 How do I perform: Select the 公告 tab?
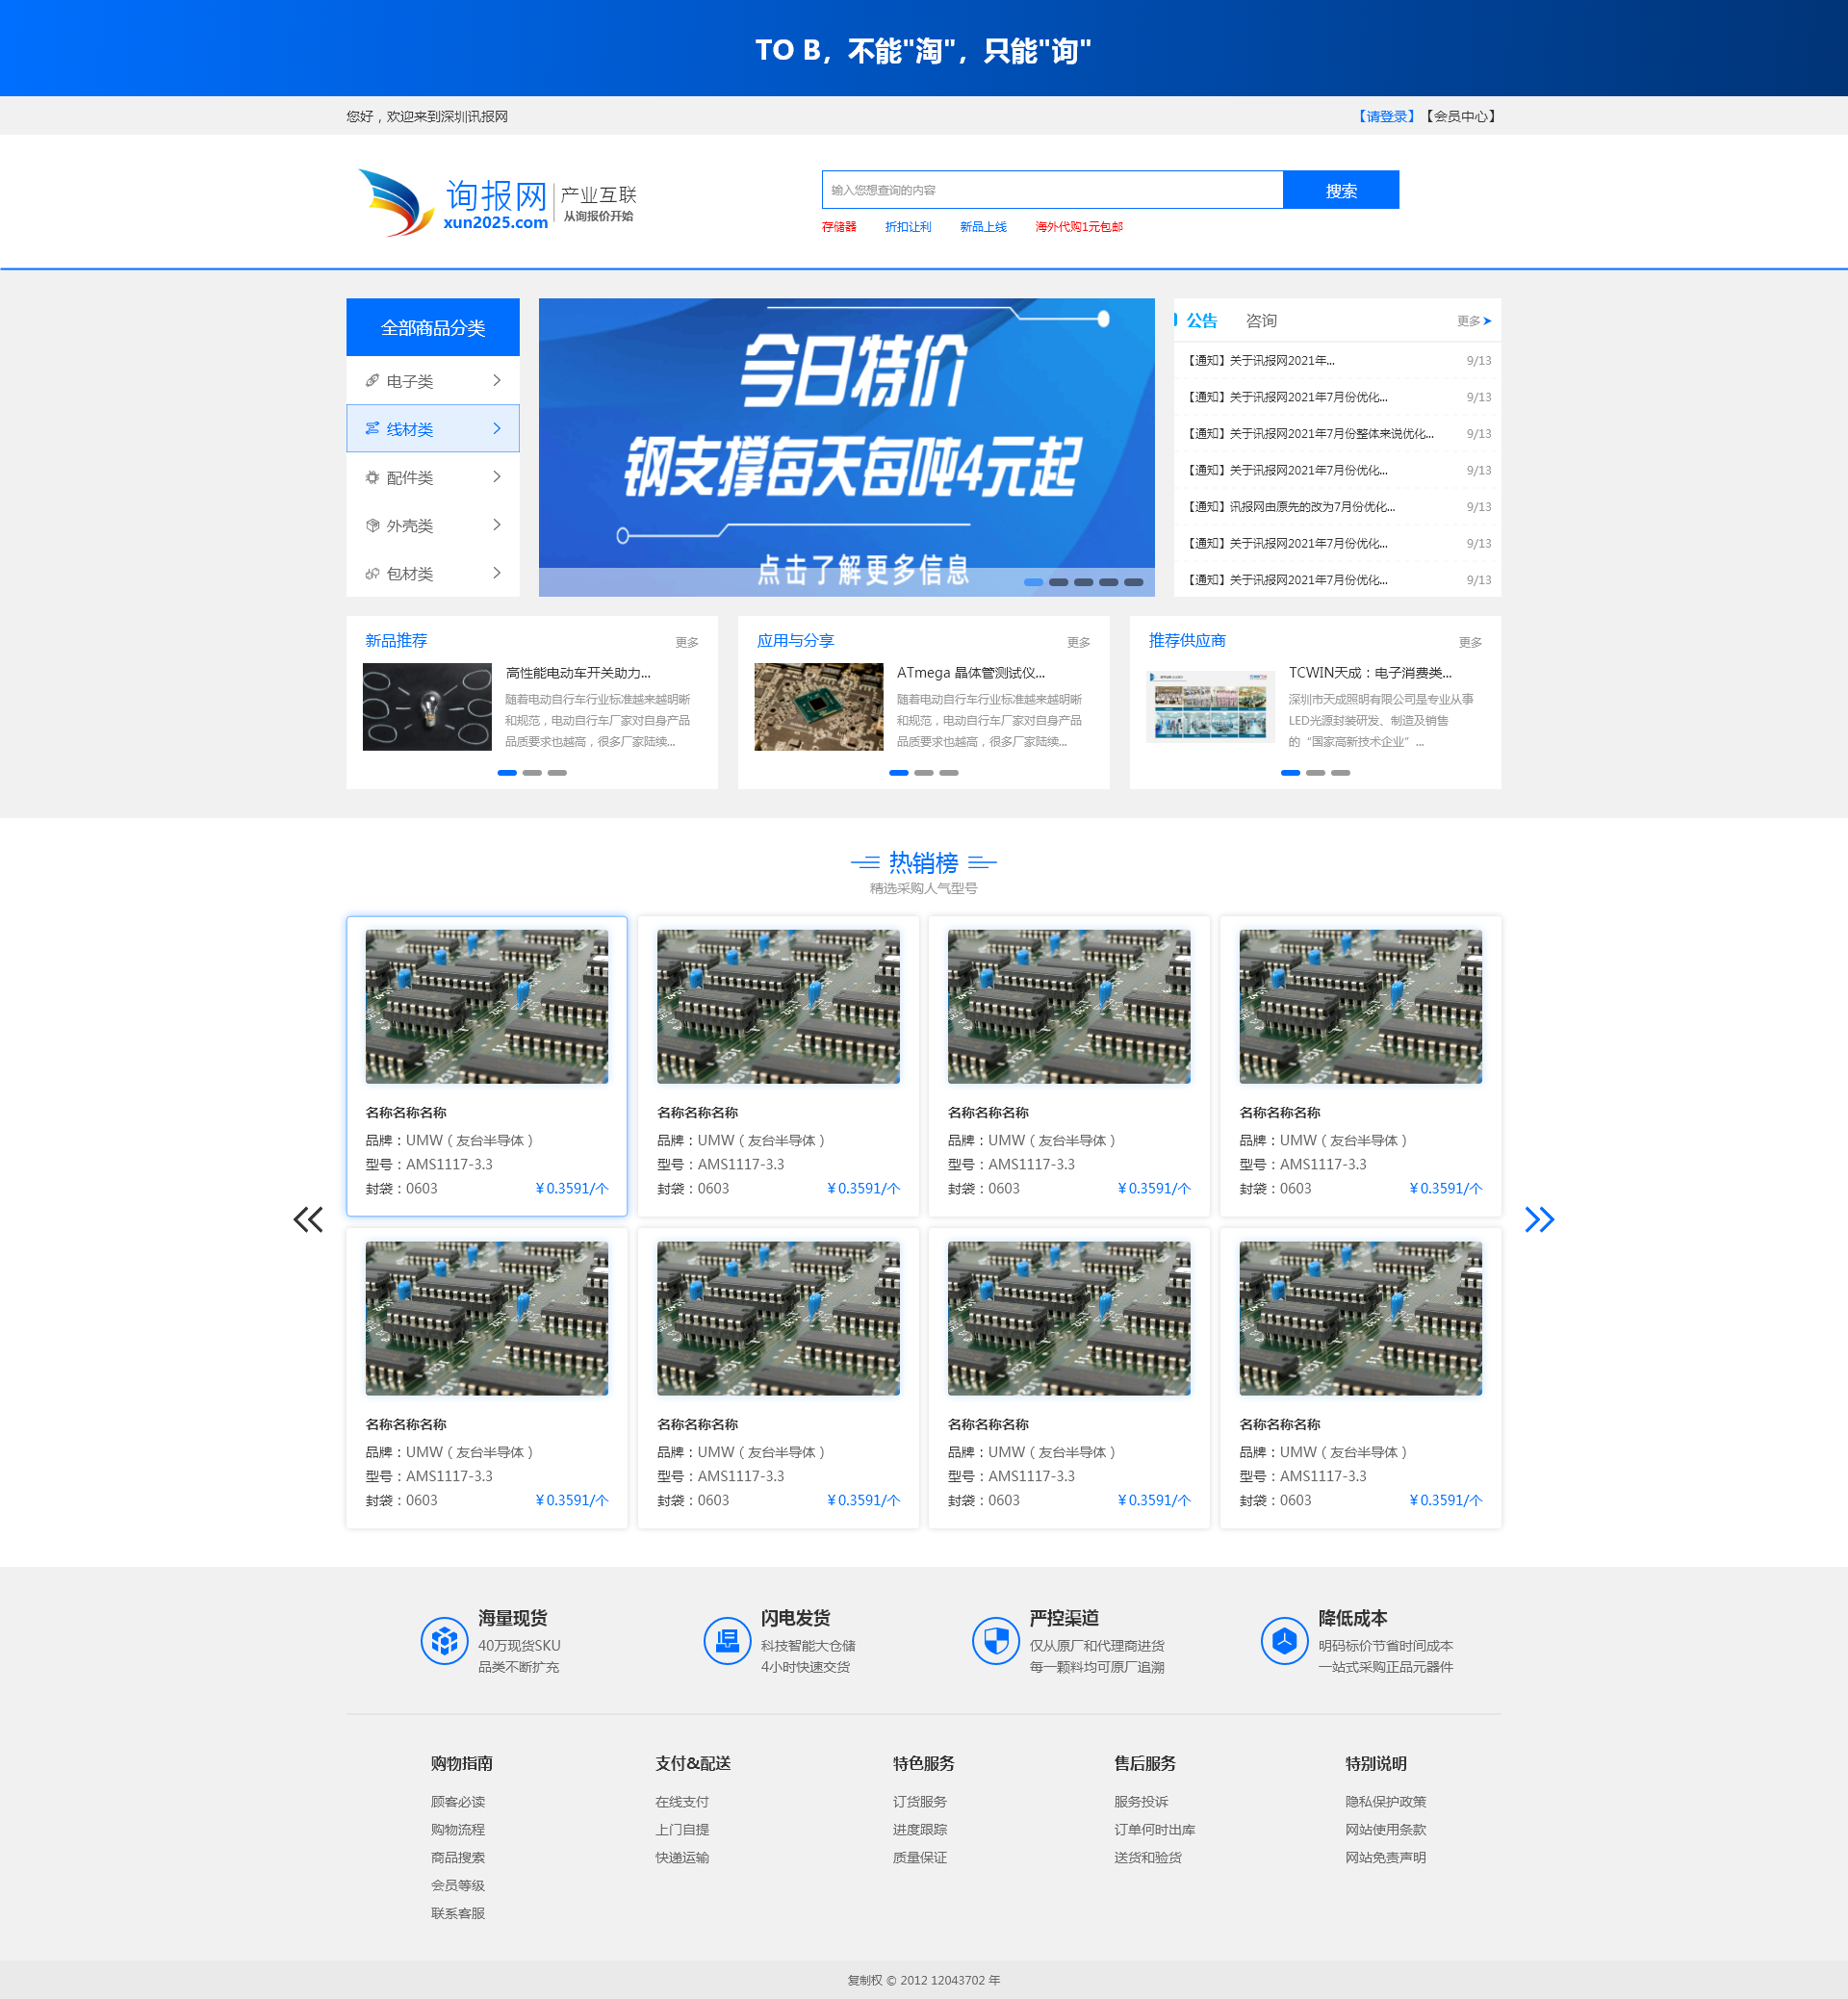coord(1201,321)
